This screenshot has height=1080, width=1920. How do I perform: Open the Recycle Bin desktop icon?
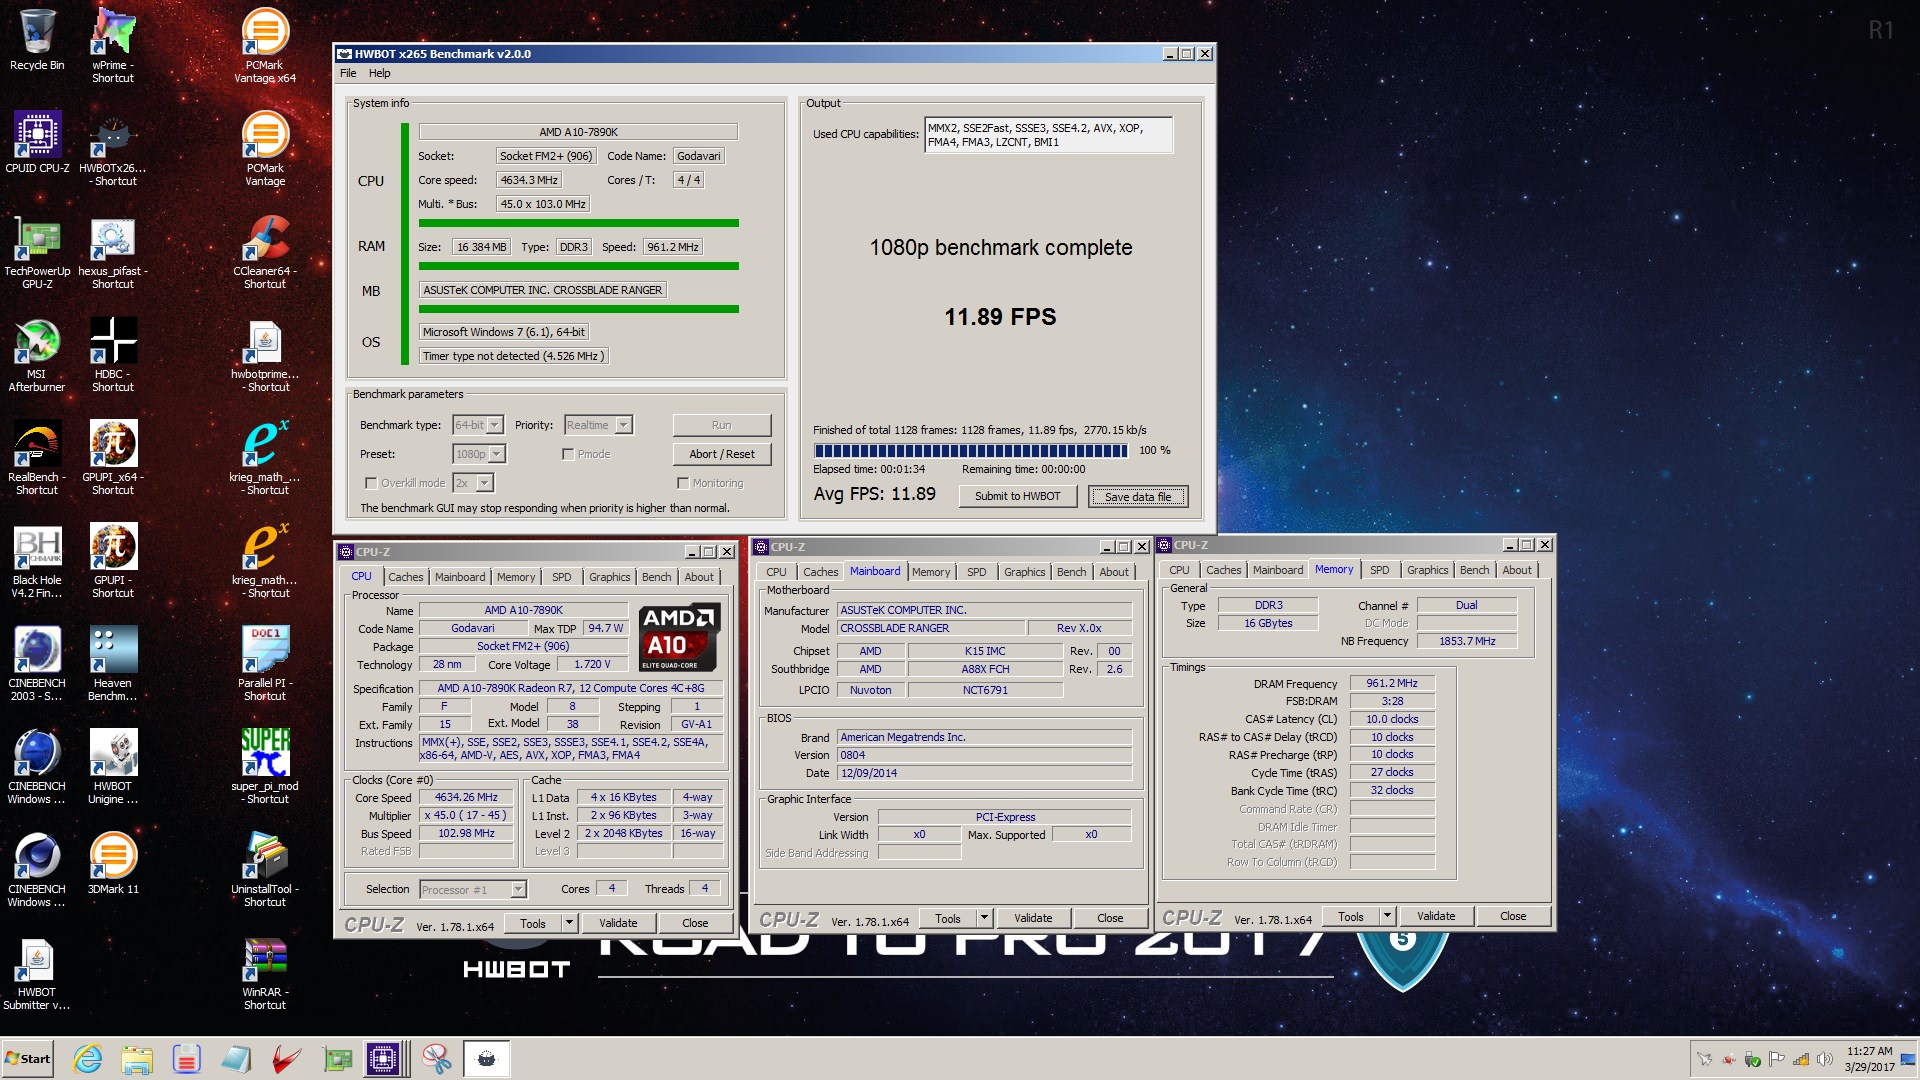coord(37,40)
